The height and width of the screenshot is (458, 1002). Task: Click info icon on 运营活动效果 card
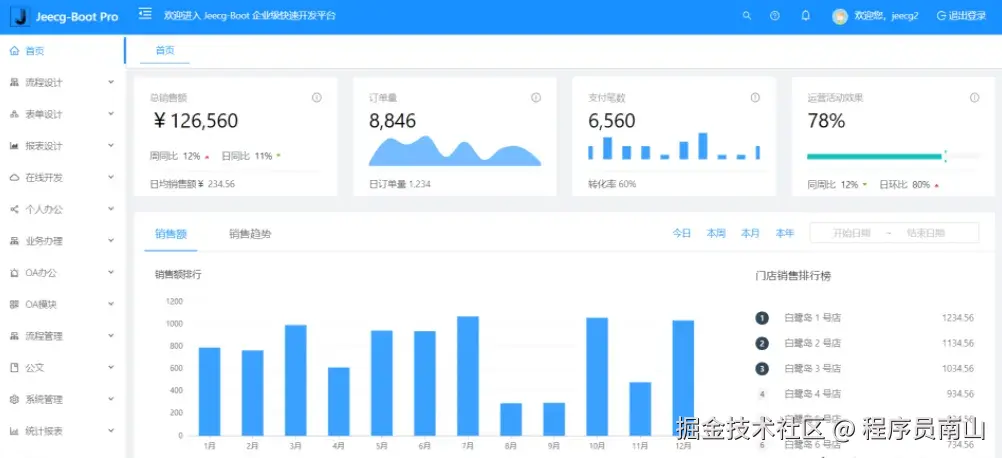[975, 98]
